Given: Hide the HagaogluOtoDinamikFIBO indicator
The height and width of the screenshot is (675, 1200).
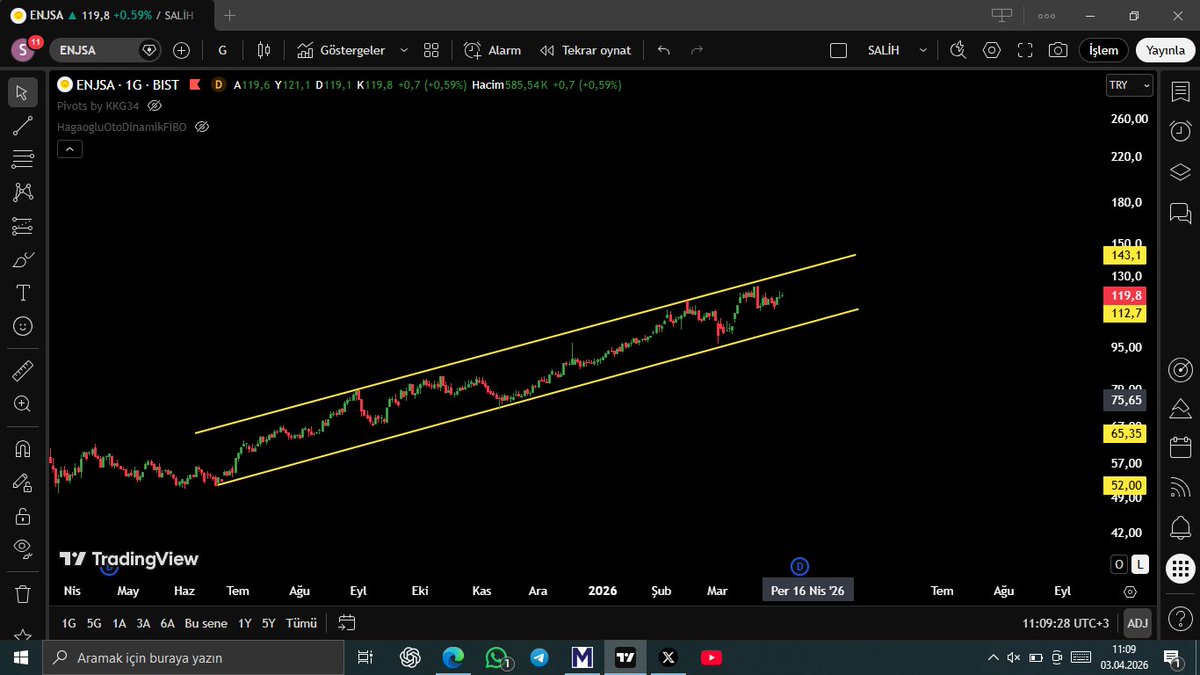Looking at the screenshot, I should pos(201,127).
